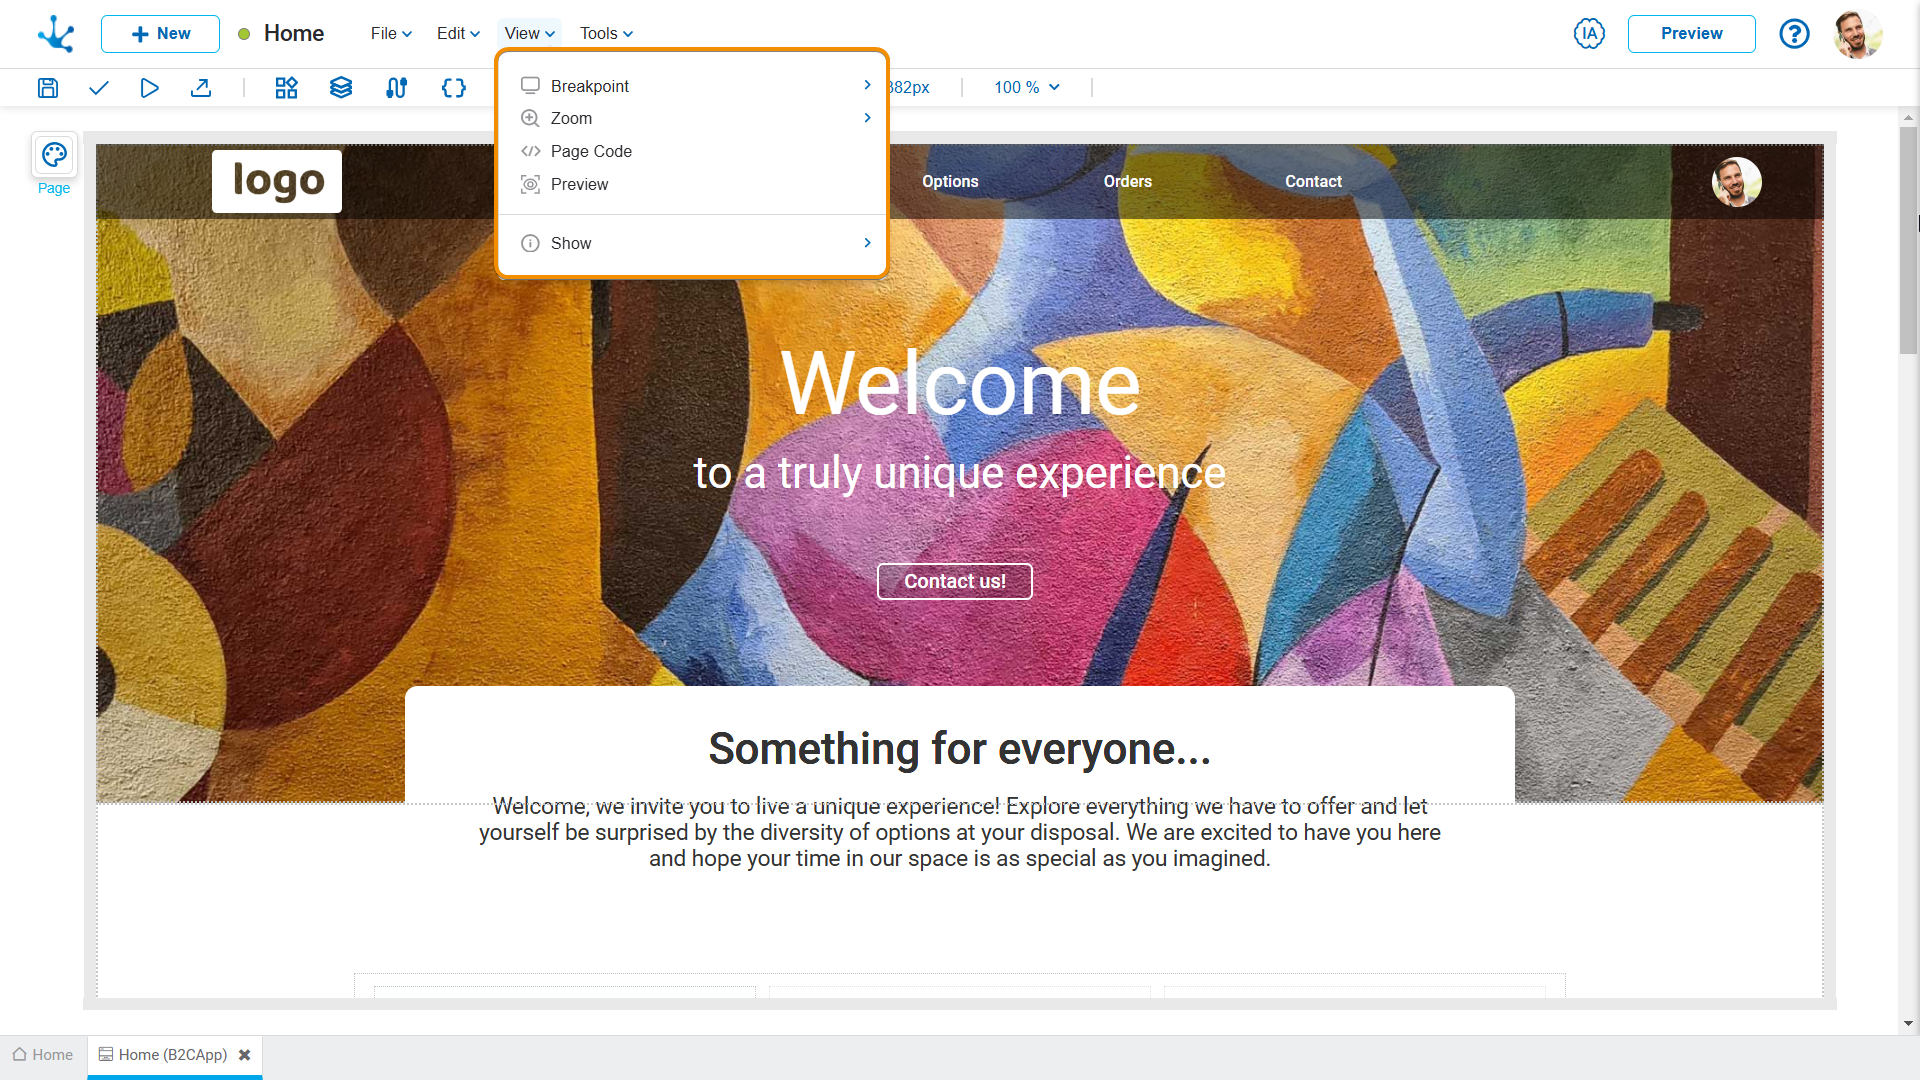Click the checkmark verify icon
The image size is (1920, 1080).
point(98,88)
